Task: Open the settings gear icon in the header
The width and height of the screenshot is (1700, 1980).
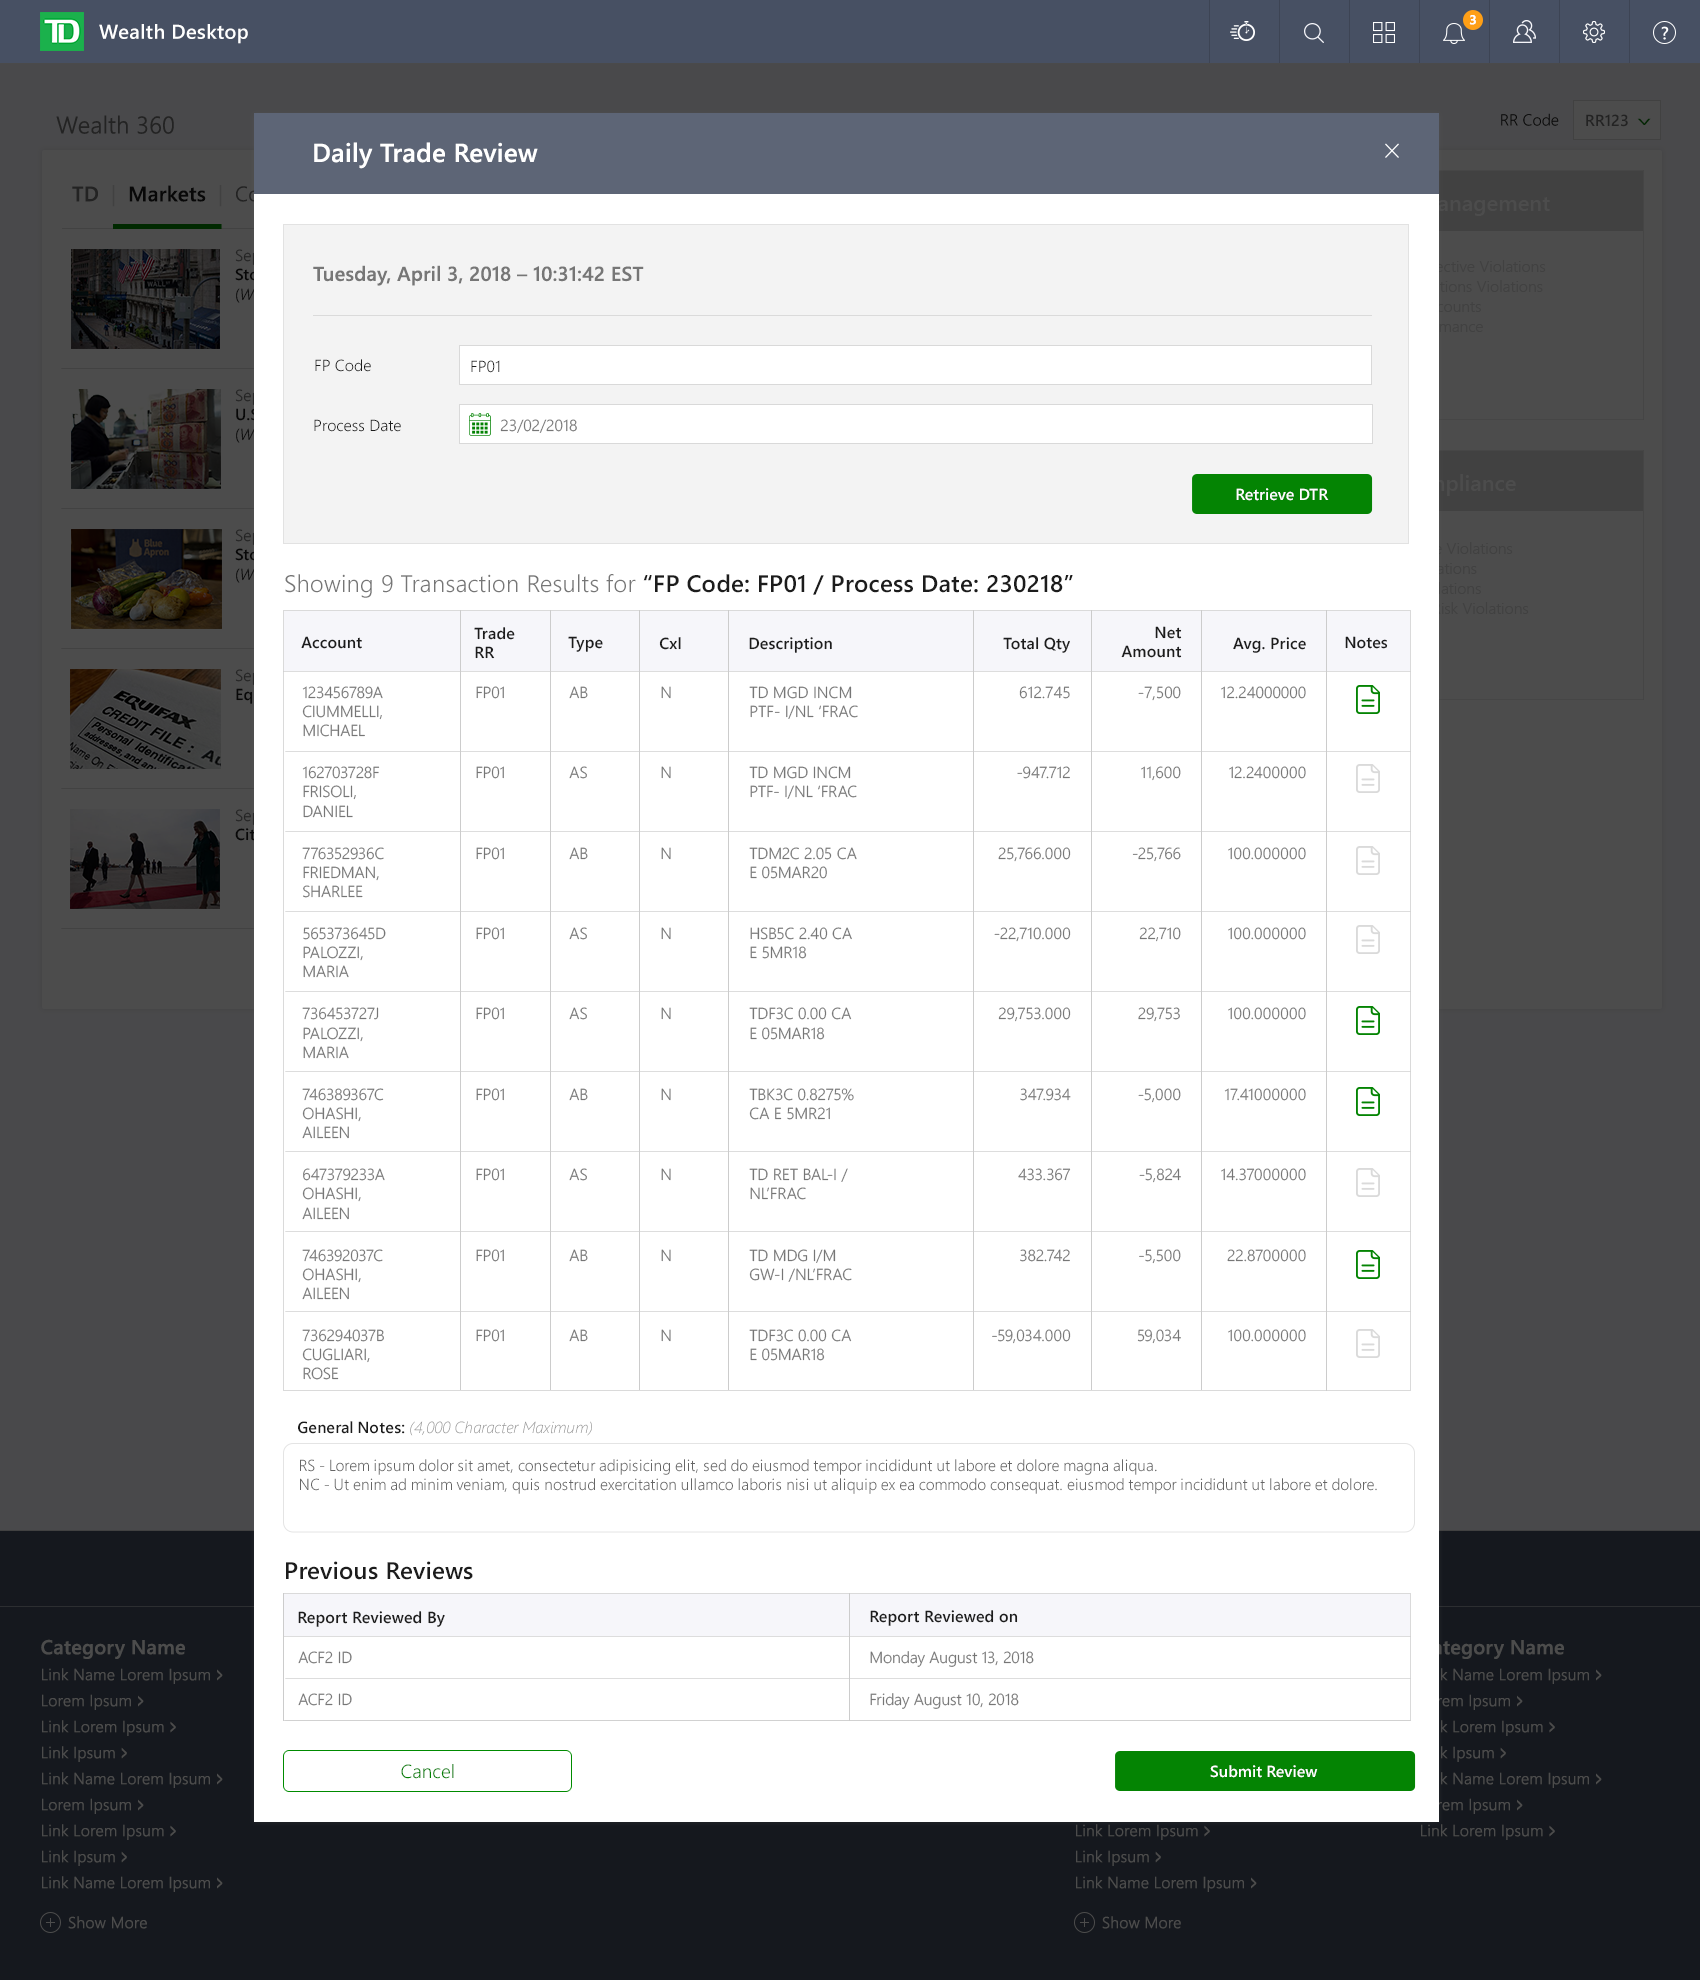Action: coord(1594,32)
